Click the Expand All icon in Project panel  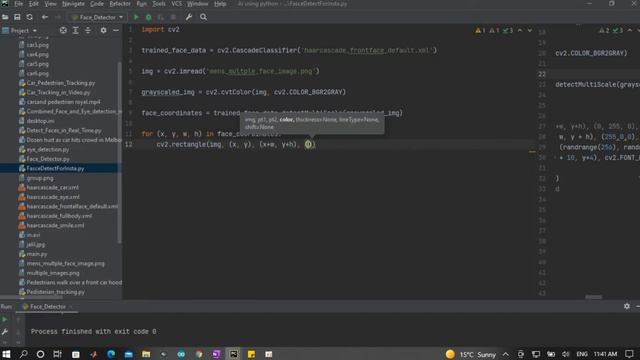pyautogui.click(x=76, y=31)
